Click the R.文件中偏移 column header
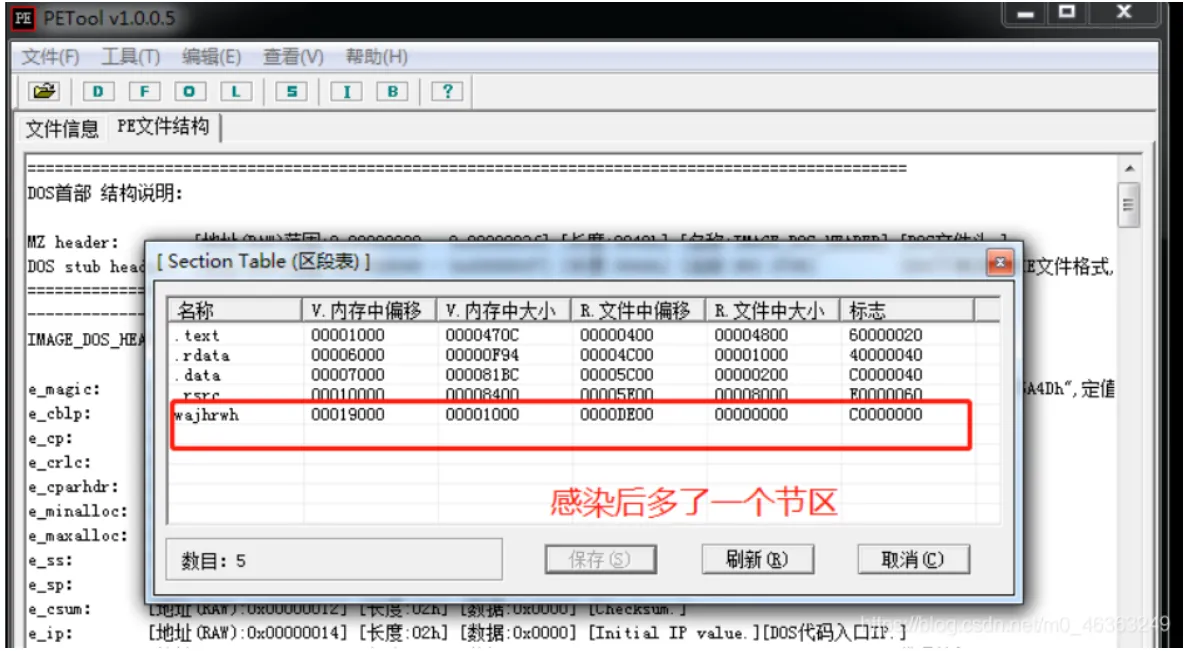The width and height of the screenshot is (1186, 651). pyautogui.click(x=639, y=310)
